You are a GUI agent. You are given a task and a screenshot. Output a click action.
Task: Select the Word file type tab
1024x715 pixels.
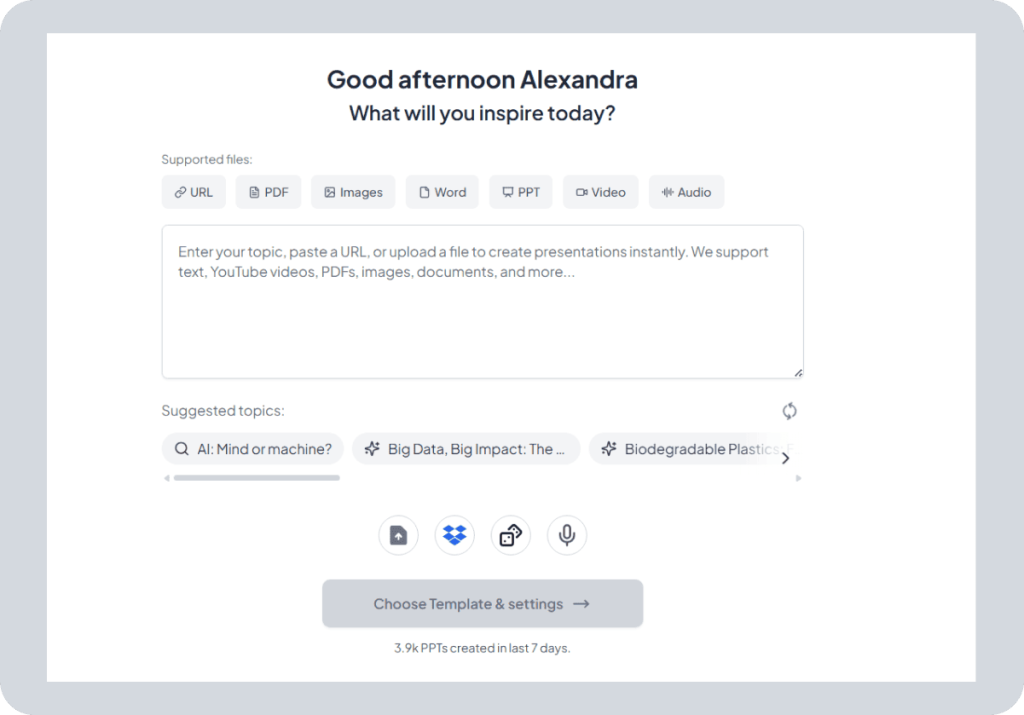[442, 192]
